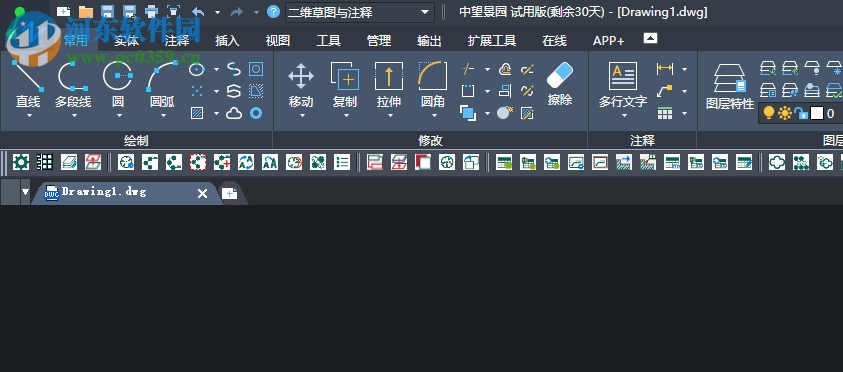Close the Drawing1.dwg tab
The height and width of the screenshot is (372, 843).
coord(202,194)
